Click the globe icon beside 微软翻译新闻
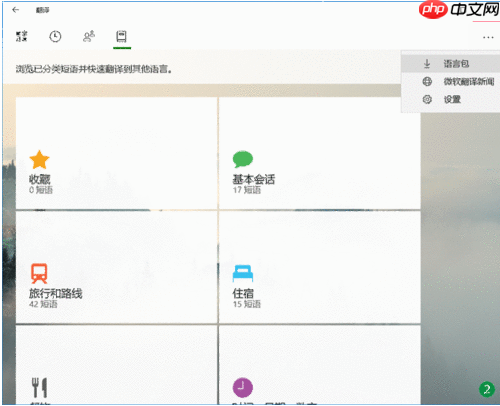 pos(427,81)
